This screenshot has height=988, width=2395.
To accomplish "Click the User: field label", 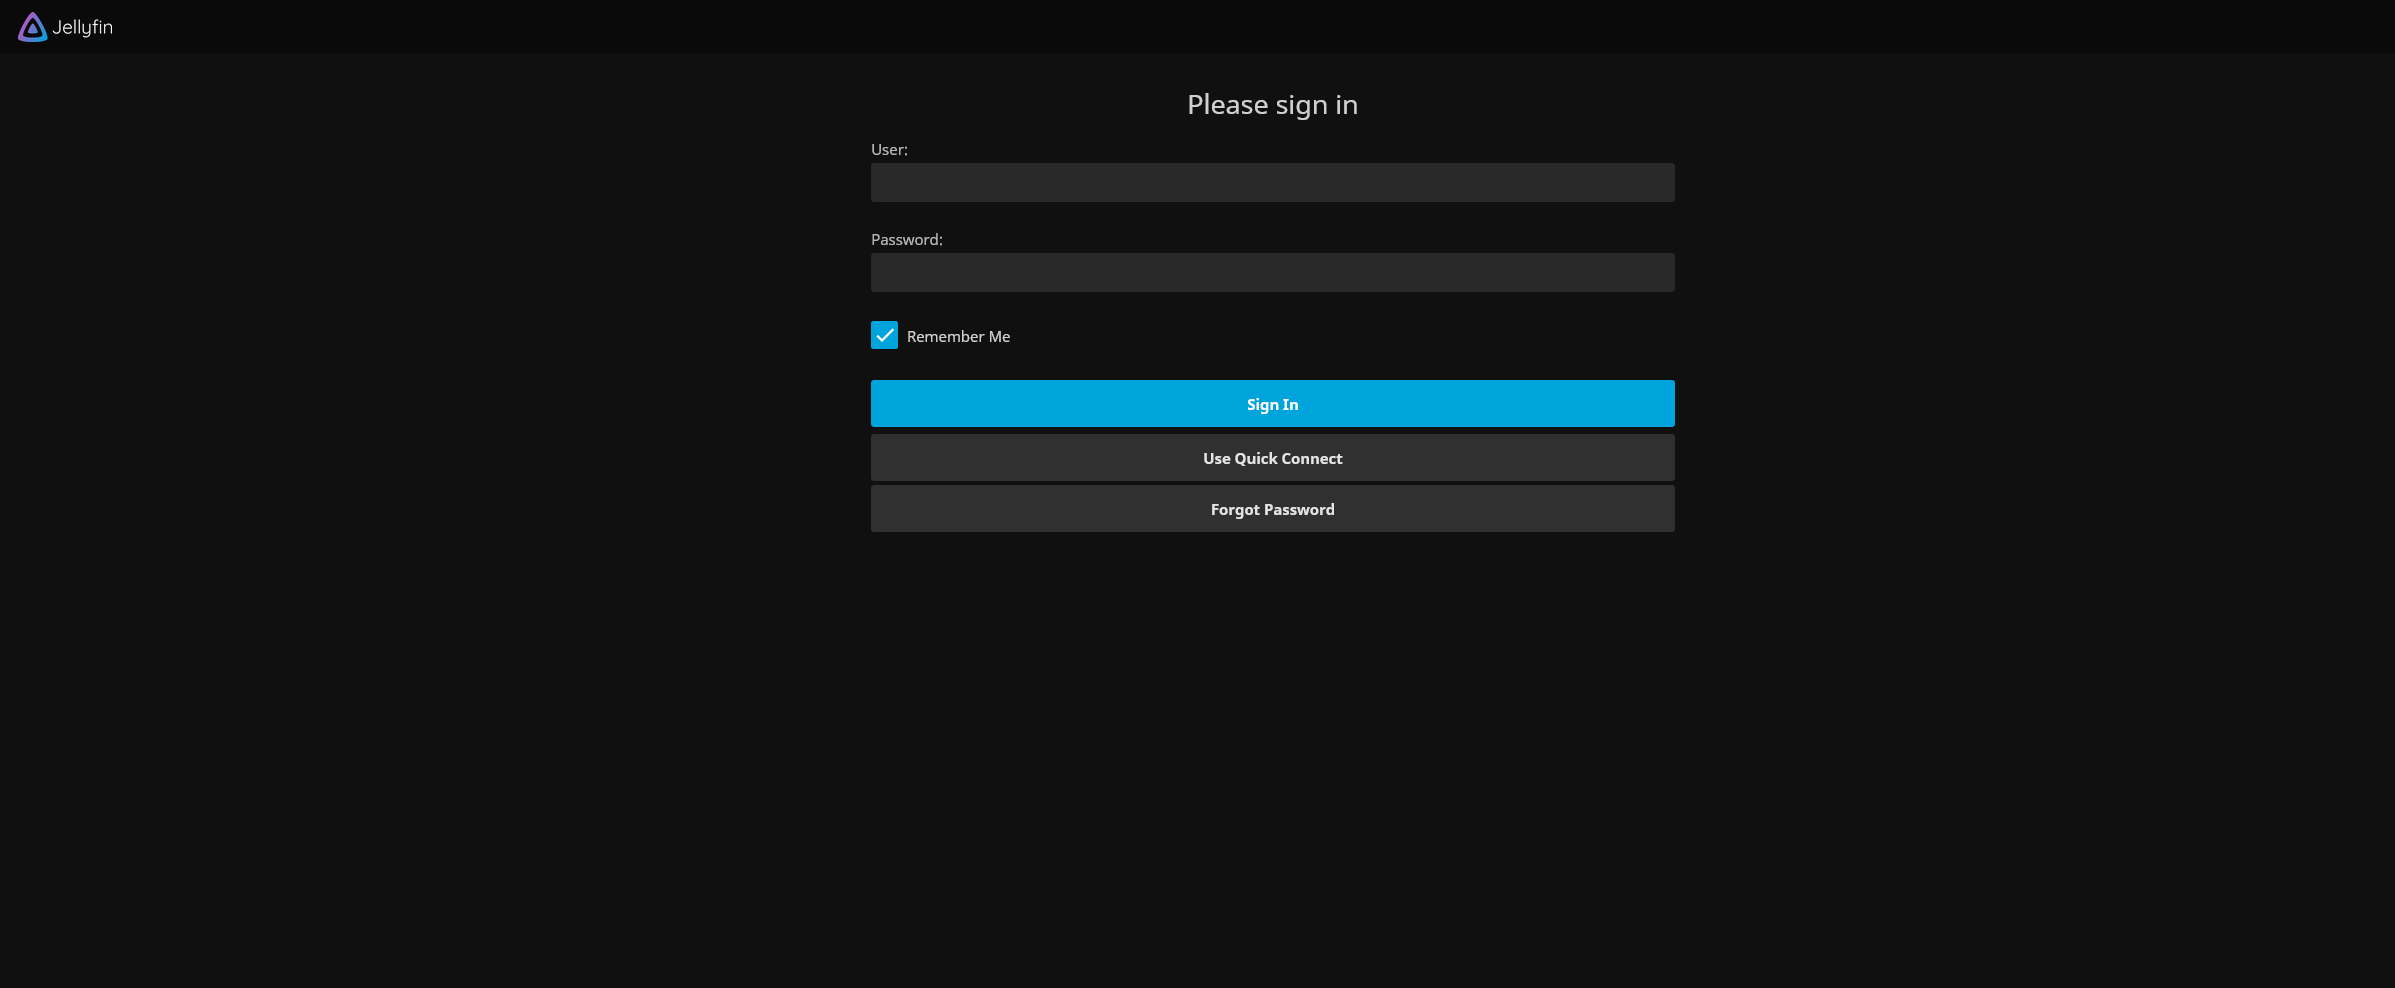I will click(889, 150).
